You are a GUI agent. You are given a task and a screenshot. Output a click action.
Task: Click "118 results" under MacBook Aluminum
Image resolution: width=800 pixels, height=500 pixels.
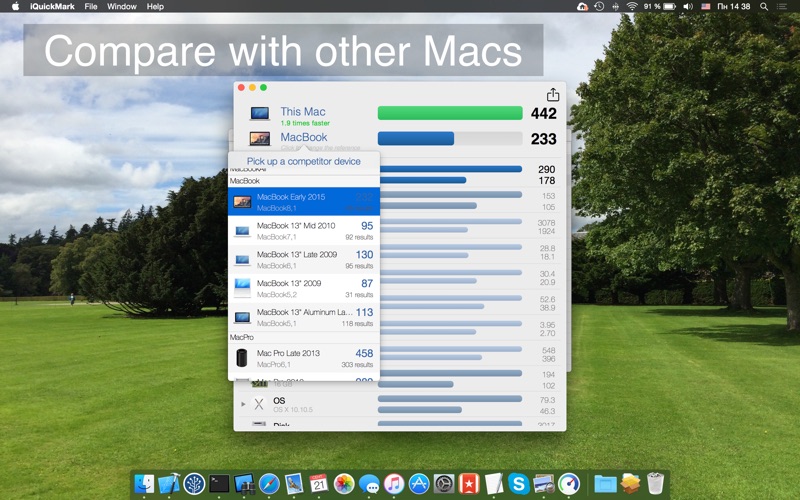357,324
